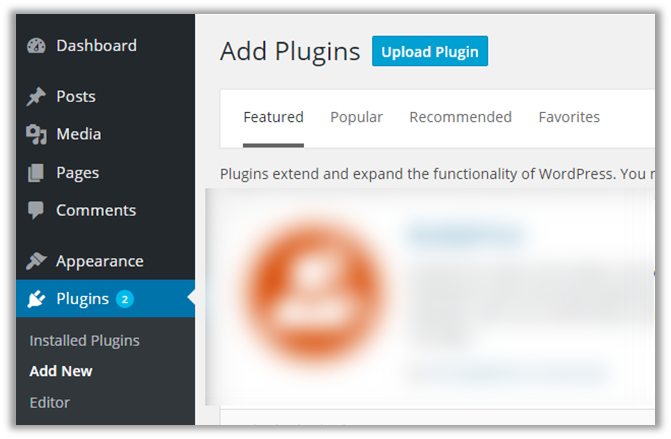
Task: Show the Favorites tab
Action: click(569, 117)
